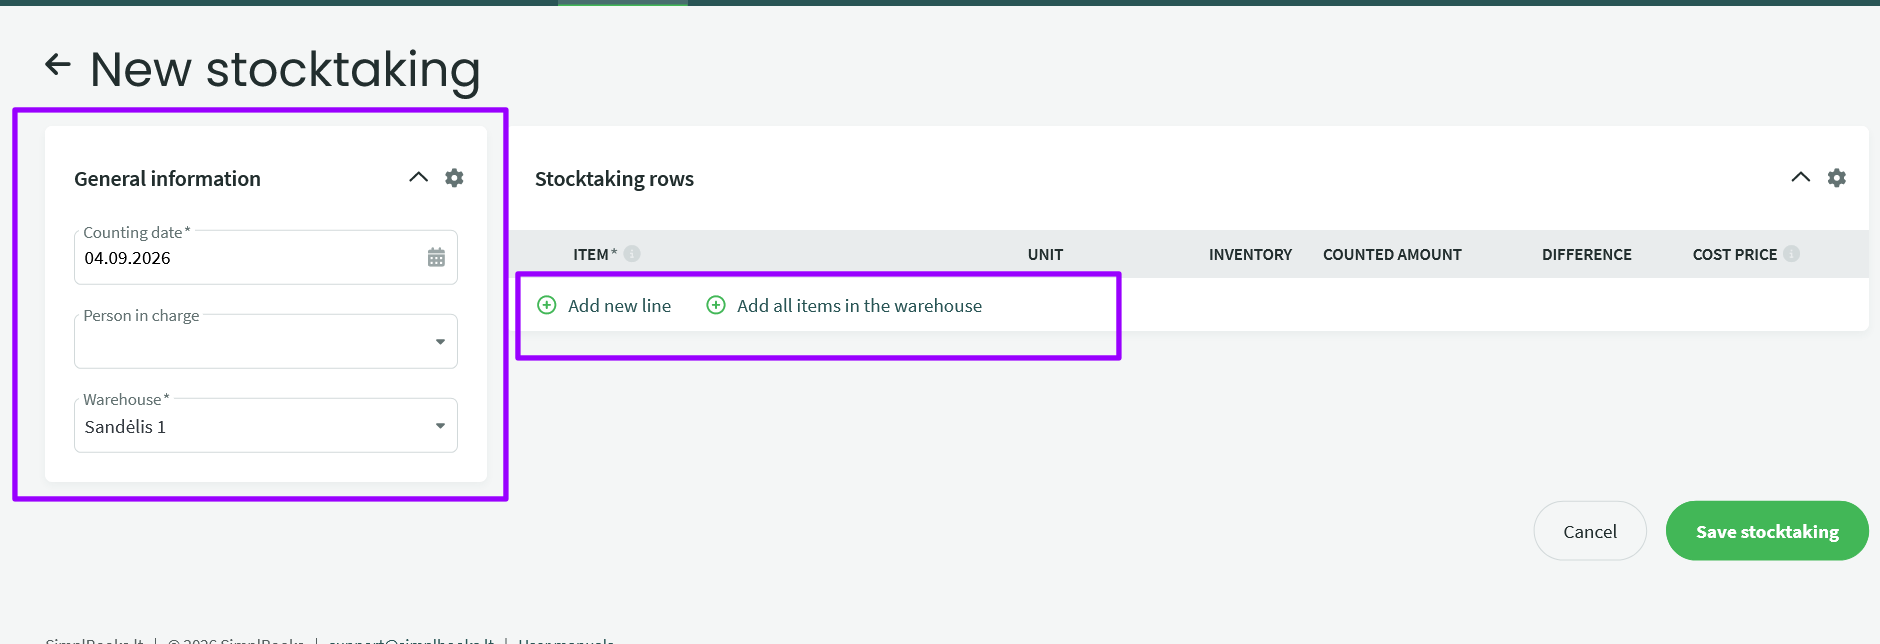Open the Counting date calendar picker

(x=436, y=258)
